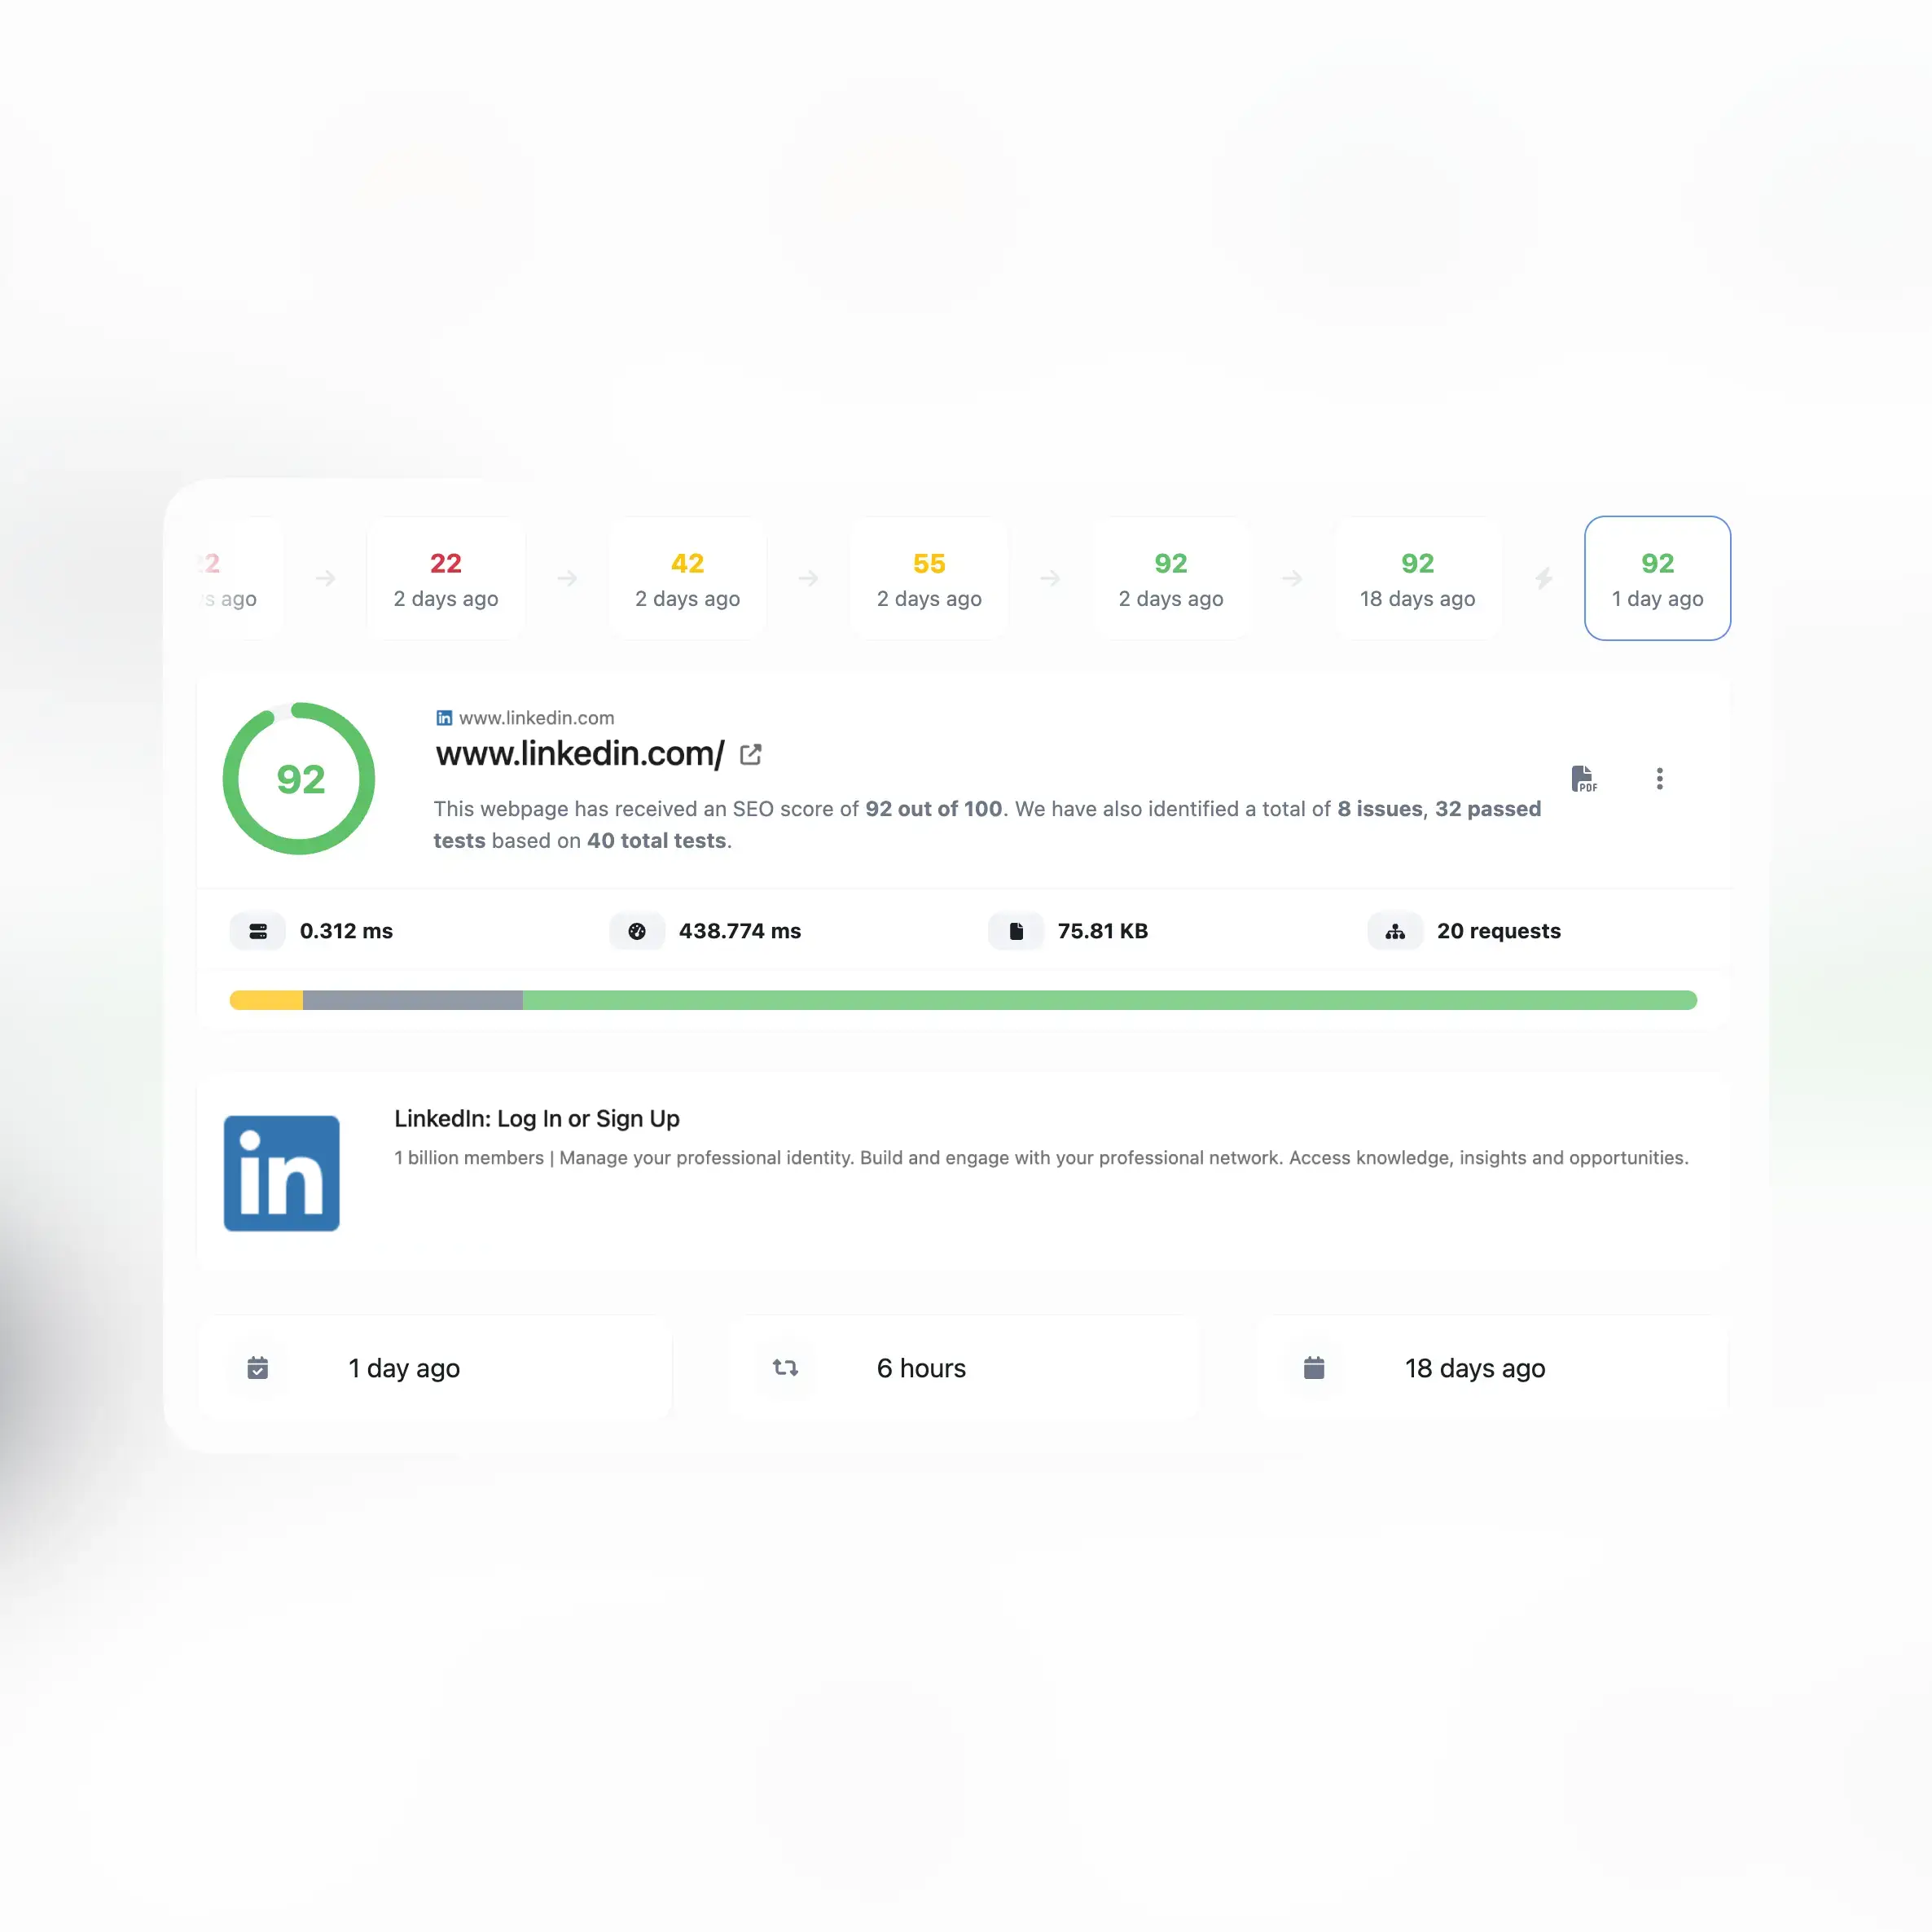Click calendar icon beside 18 days ago
The height and width of the screenshot is (1932, 1932).
(x=1314, y=1368)
